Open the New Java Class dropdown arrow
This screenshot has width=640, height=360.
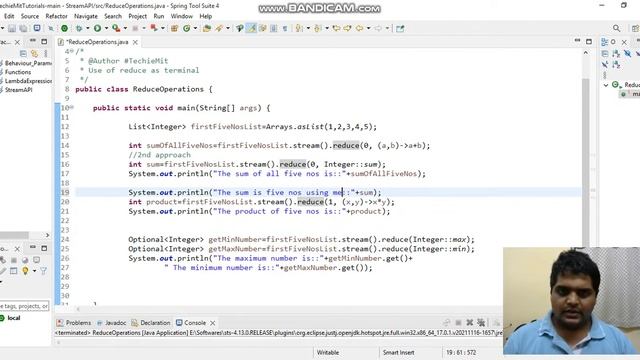point(195,28)
